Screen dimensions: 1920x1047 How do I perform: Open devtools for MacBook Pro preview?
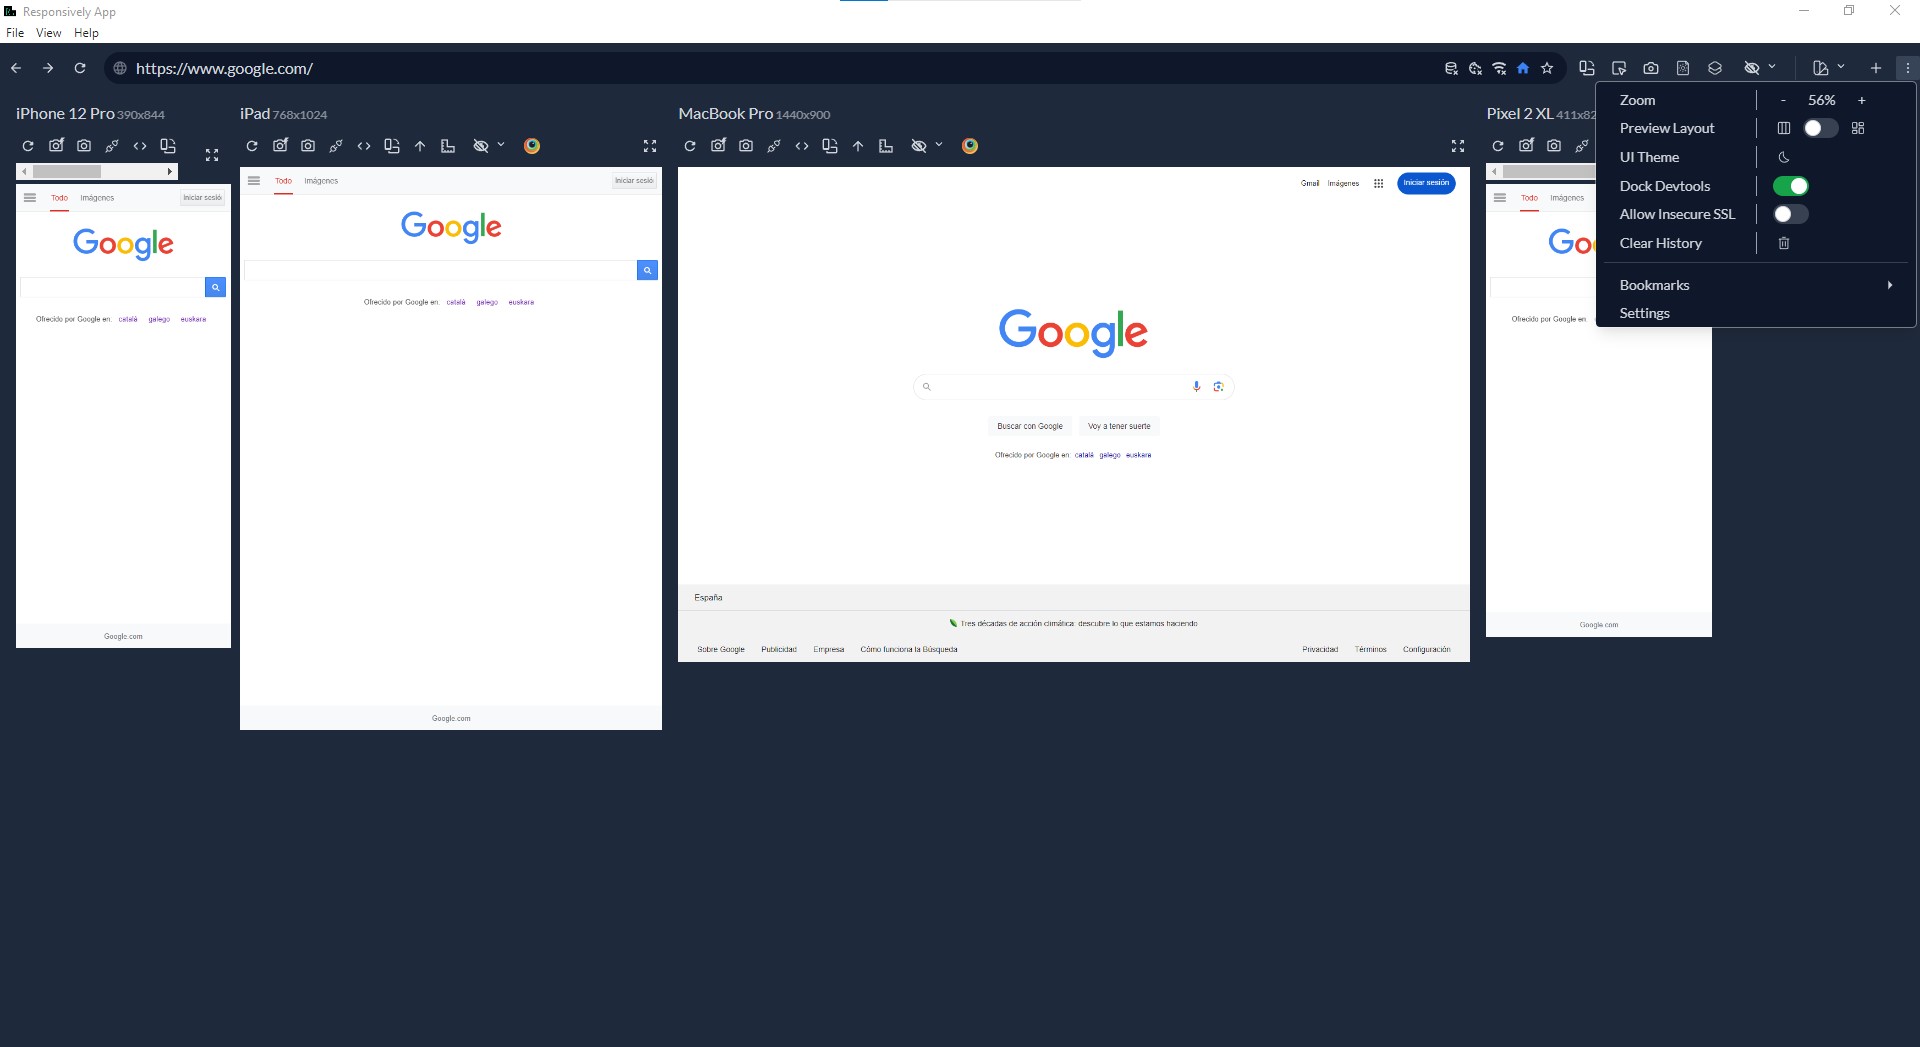802,146
